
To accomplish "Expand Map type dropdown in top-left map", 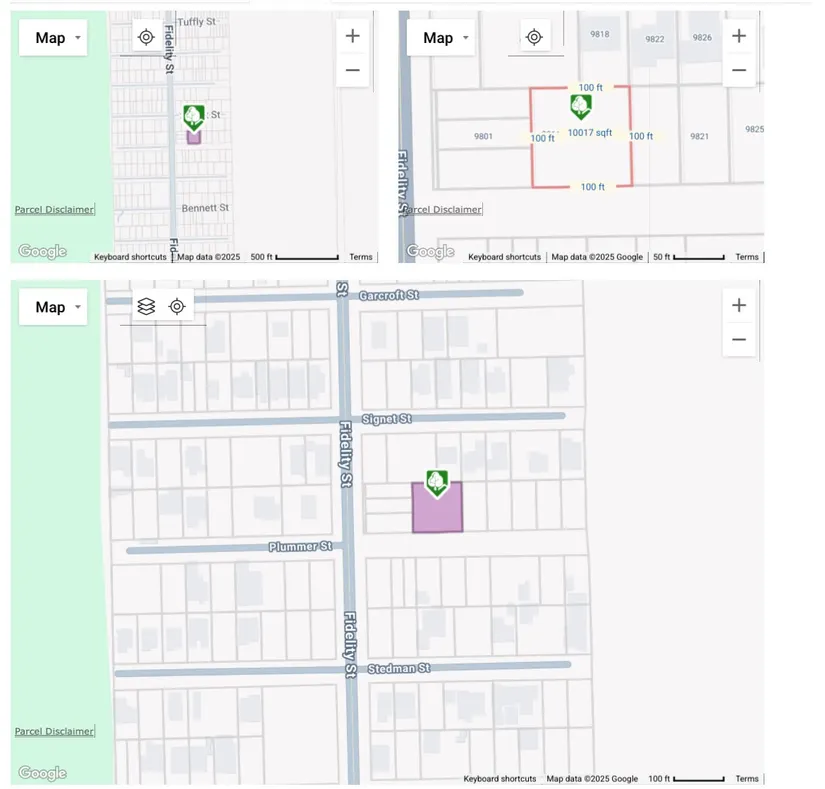I will pyautogui.click(x=53, y=38).
